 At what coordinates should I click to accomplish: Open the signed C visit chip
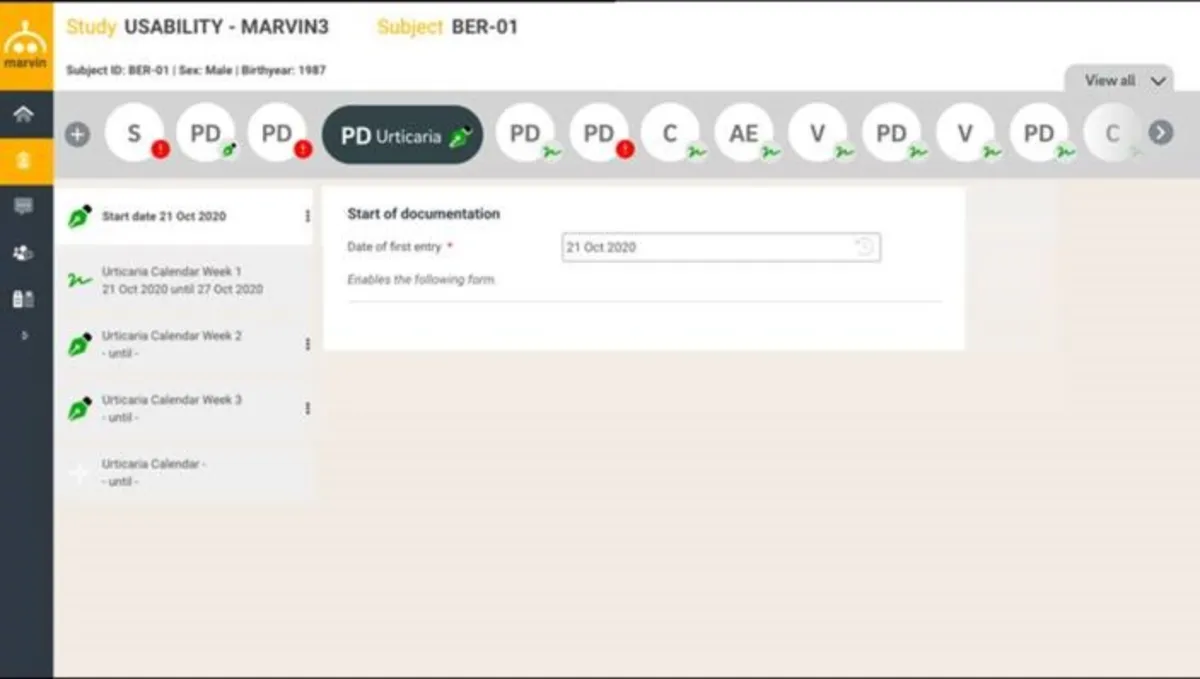coord(671,133)
